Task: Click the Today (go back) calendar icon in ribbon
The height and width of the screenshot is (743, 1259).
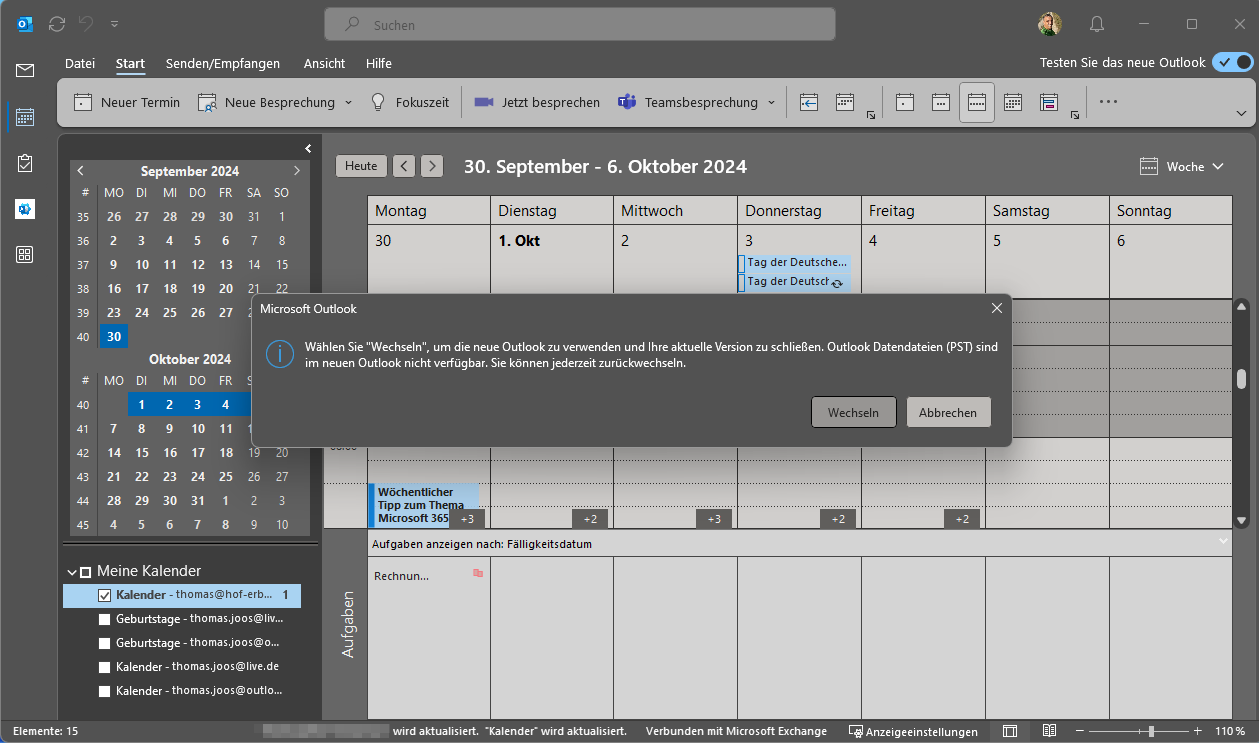Action: pos(809,102)
